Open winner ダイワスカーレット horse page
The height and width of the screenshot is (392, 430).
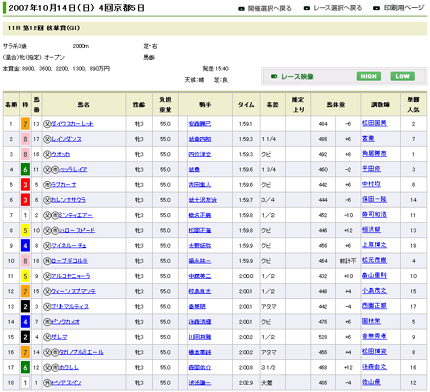72,124
